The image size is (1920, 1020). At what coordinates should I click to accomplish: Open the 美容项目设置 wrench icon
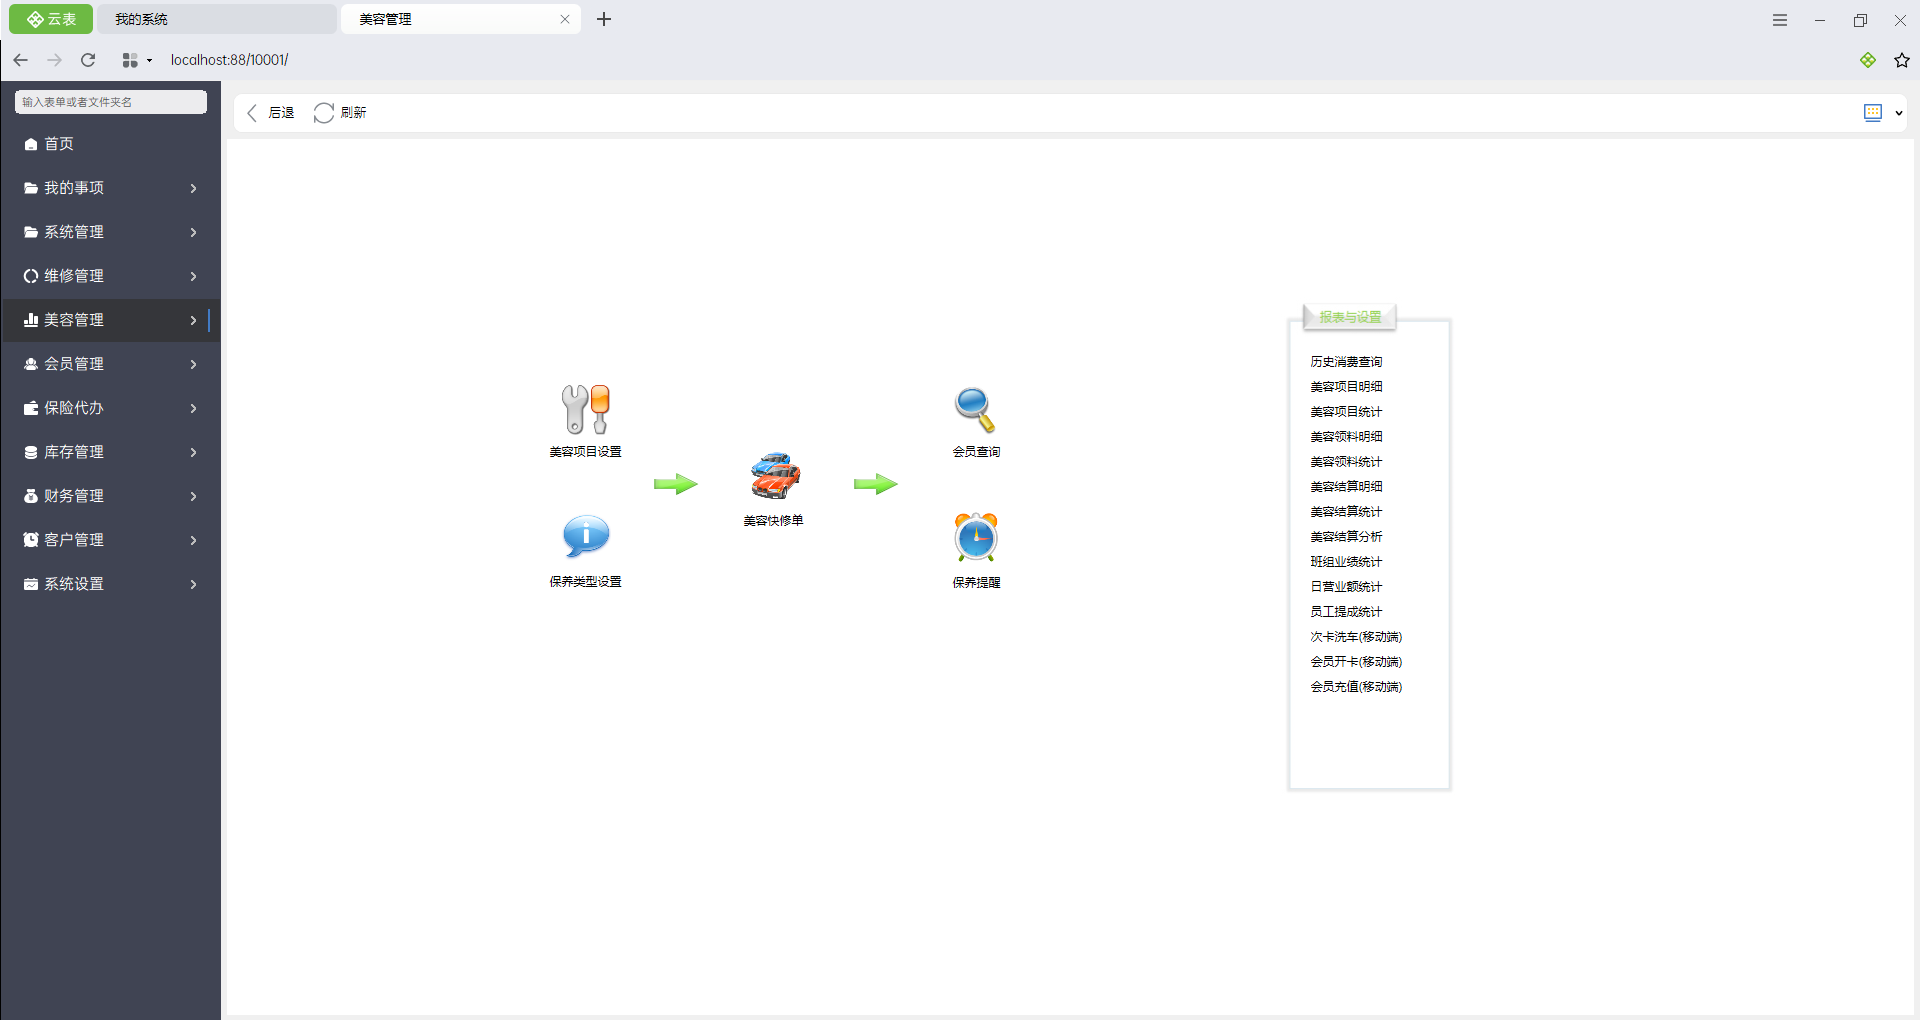pyautogui.click(x=585, y=410)
